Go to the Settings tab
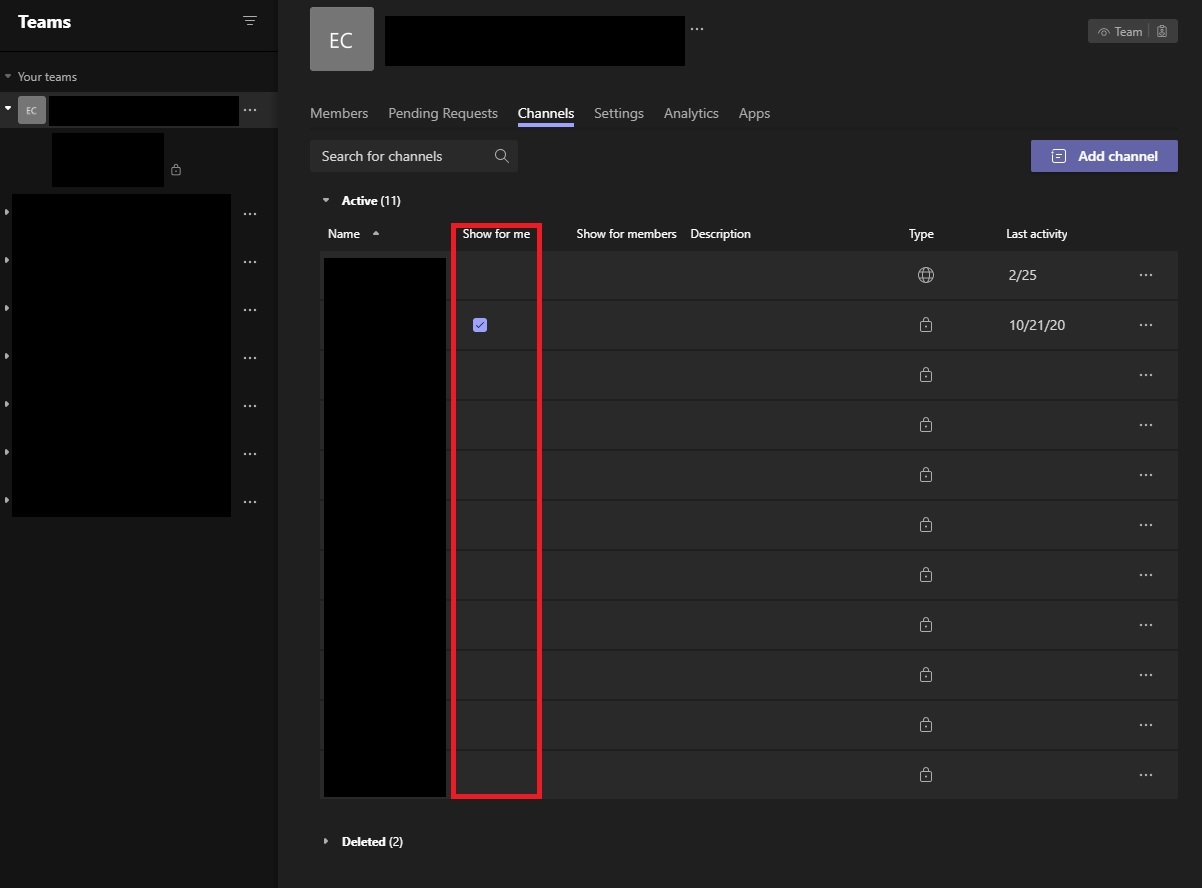This screenshot has width=1202, height=888. point(619,113)
